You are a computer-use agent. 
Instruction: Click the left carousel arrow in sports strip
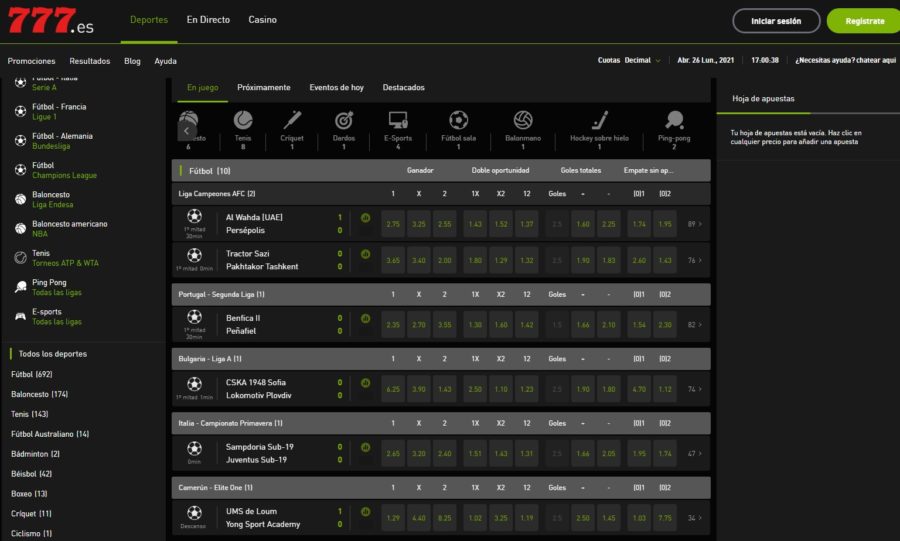pyautogui.click(x=186, y=131)
